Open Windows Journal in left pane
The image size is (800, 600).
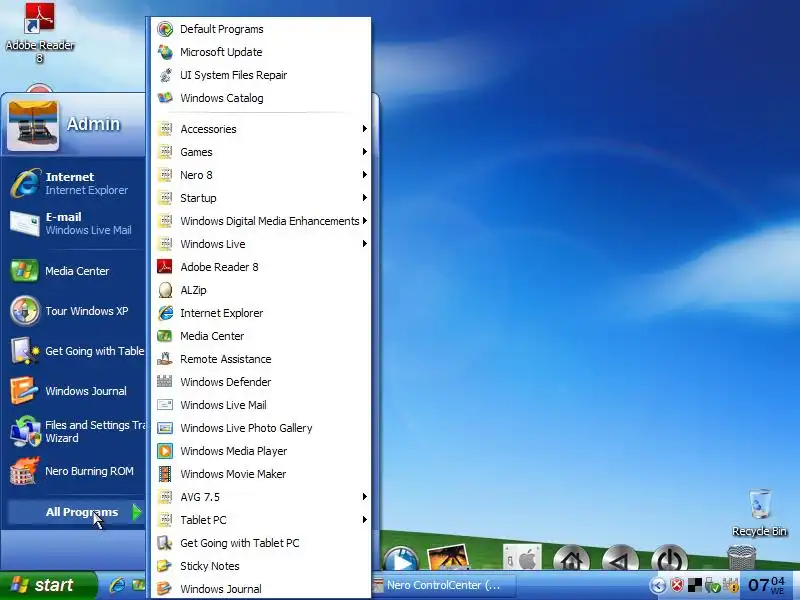pyautogui.click(x=75, y=391)
